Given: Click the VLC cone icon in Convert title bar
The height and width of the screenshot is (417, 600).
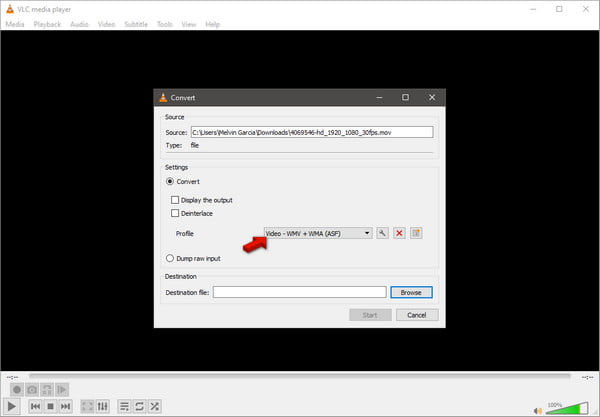Looking at the screenshot, I should 163,98.
